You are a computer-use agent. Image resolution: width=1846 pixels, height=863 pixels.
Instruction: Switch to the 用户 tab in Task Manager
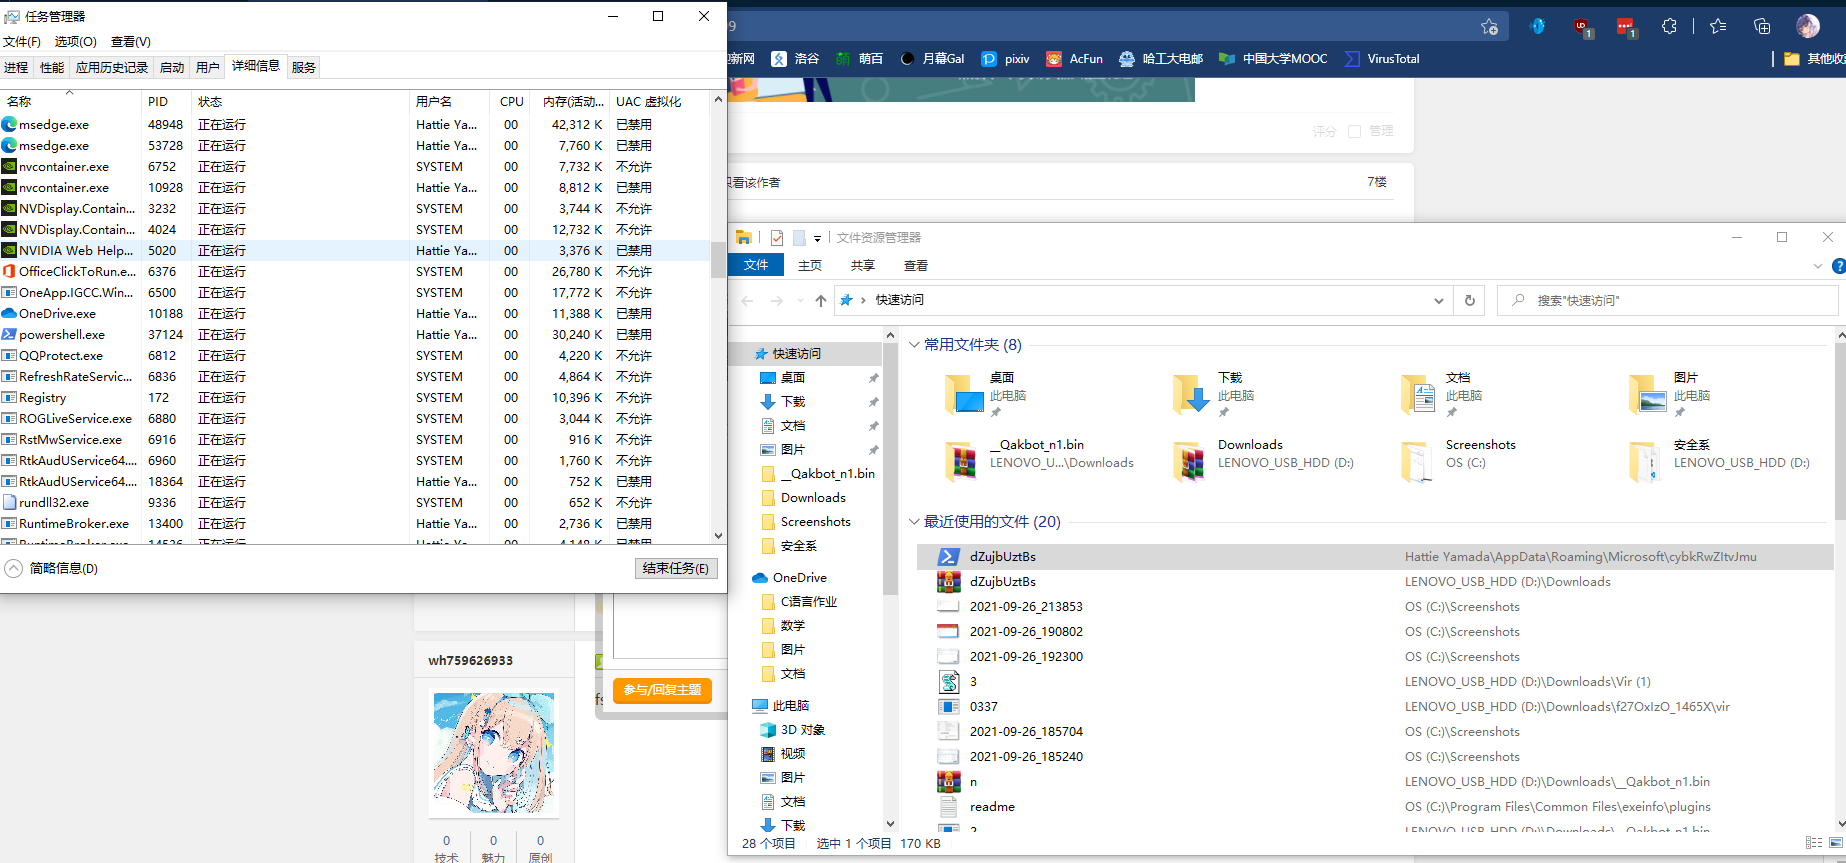pyautogui.click(x=208, y=68)
